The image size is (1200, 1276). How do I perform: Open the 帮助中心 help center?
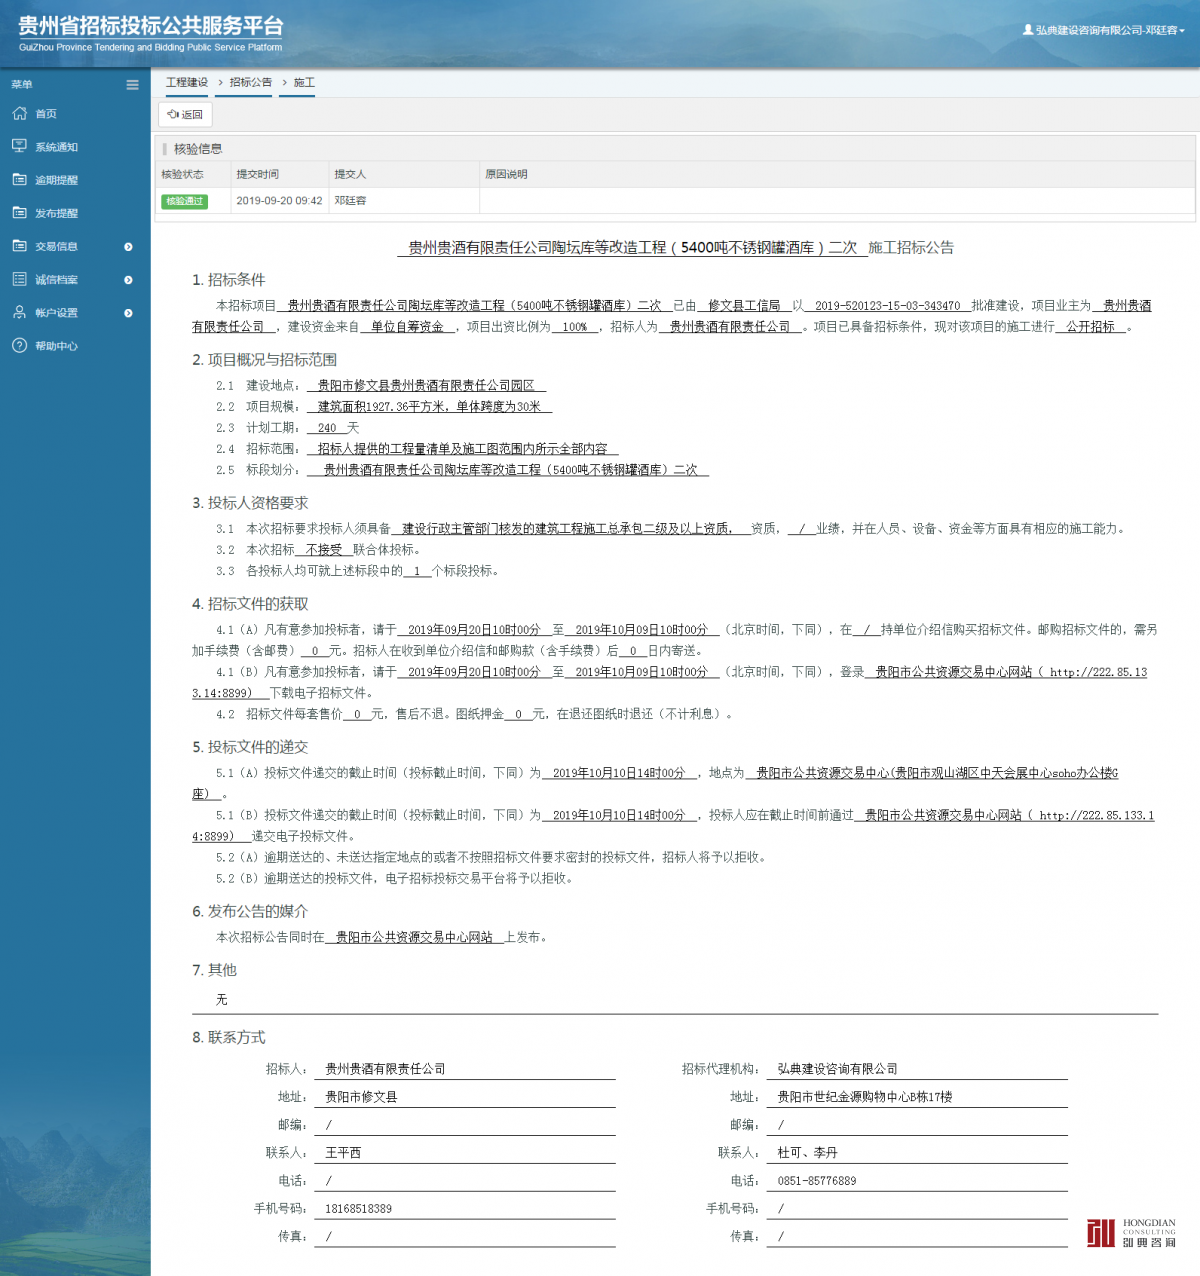coord(18,345)
